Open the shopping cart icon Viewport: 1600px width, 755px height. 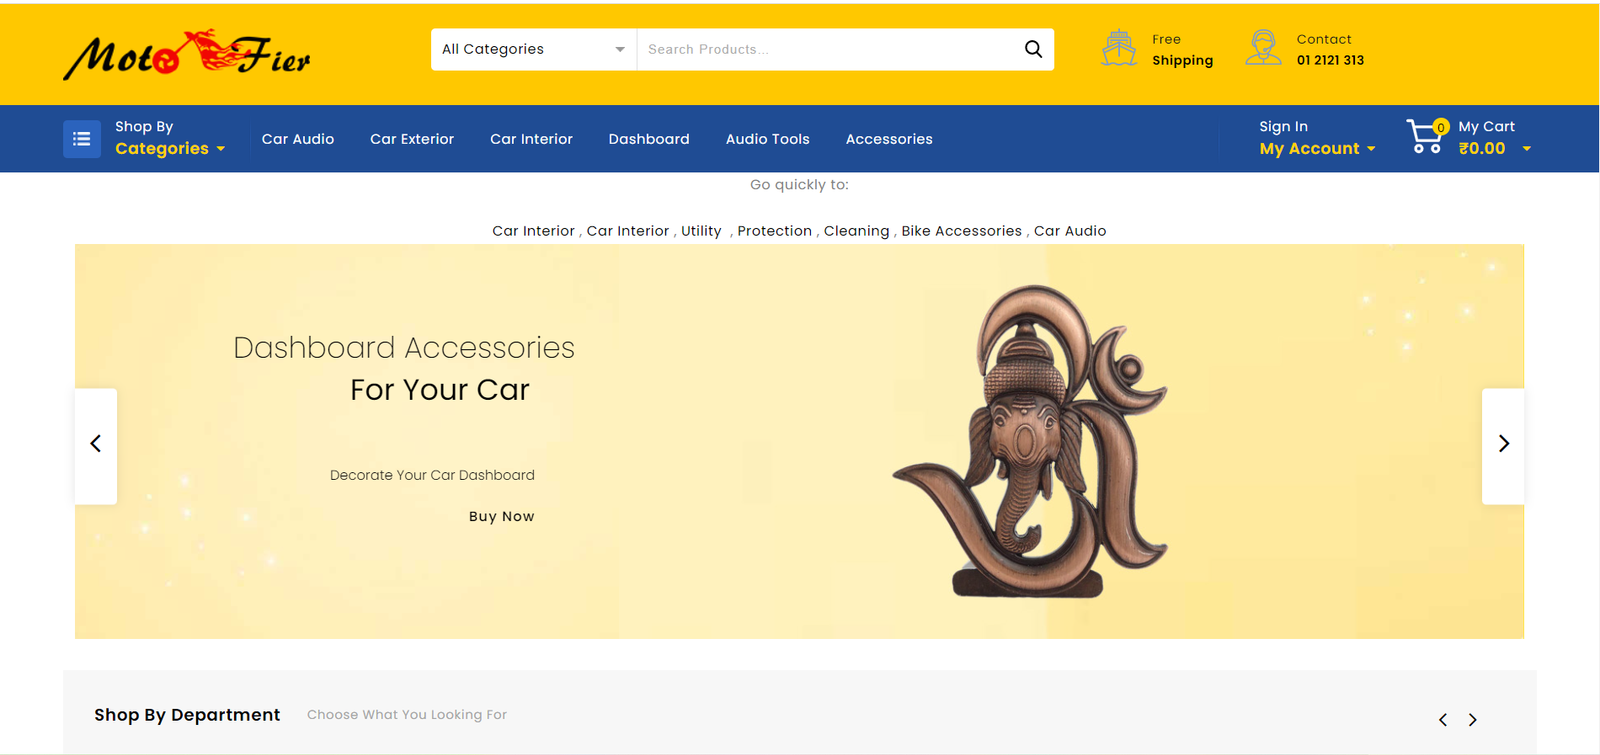1425,137
